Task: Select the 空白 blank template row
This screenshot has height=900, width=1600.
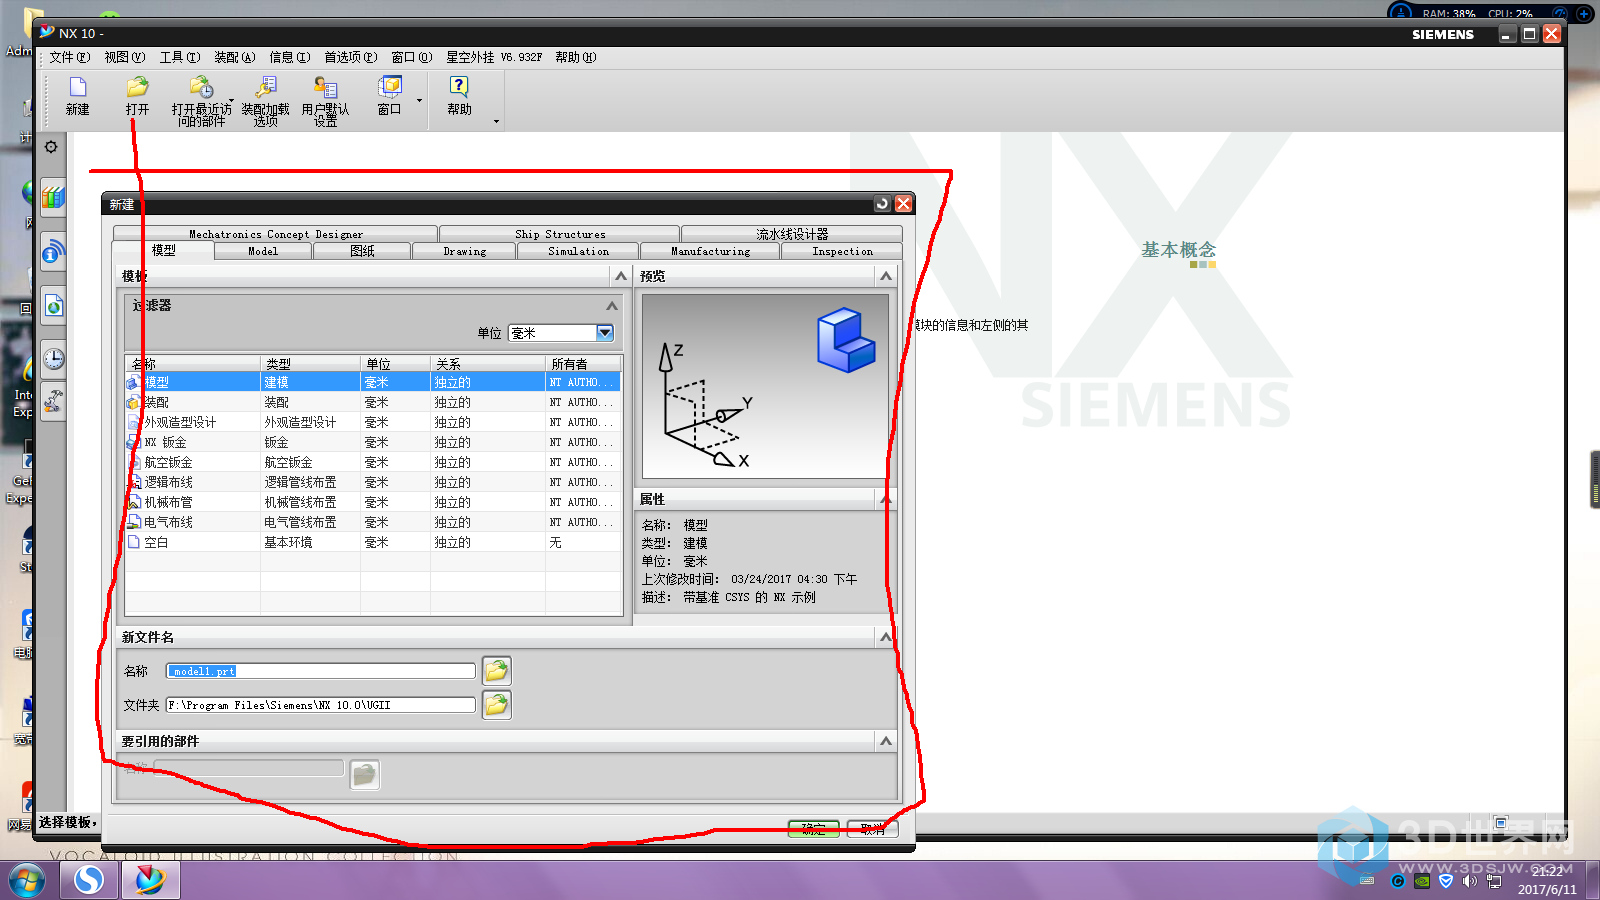Action: pyautogui.click(x=373, y=542)
